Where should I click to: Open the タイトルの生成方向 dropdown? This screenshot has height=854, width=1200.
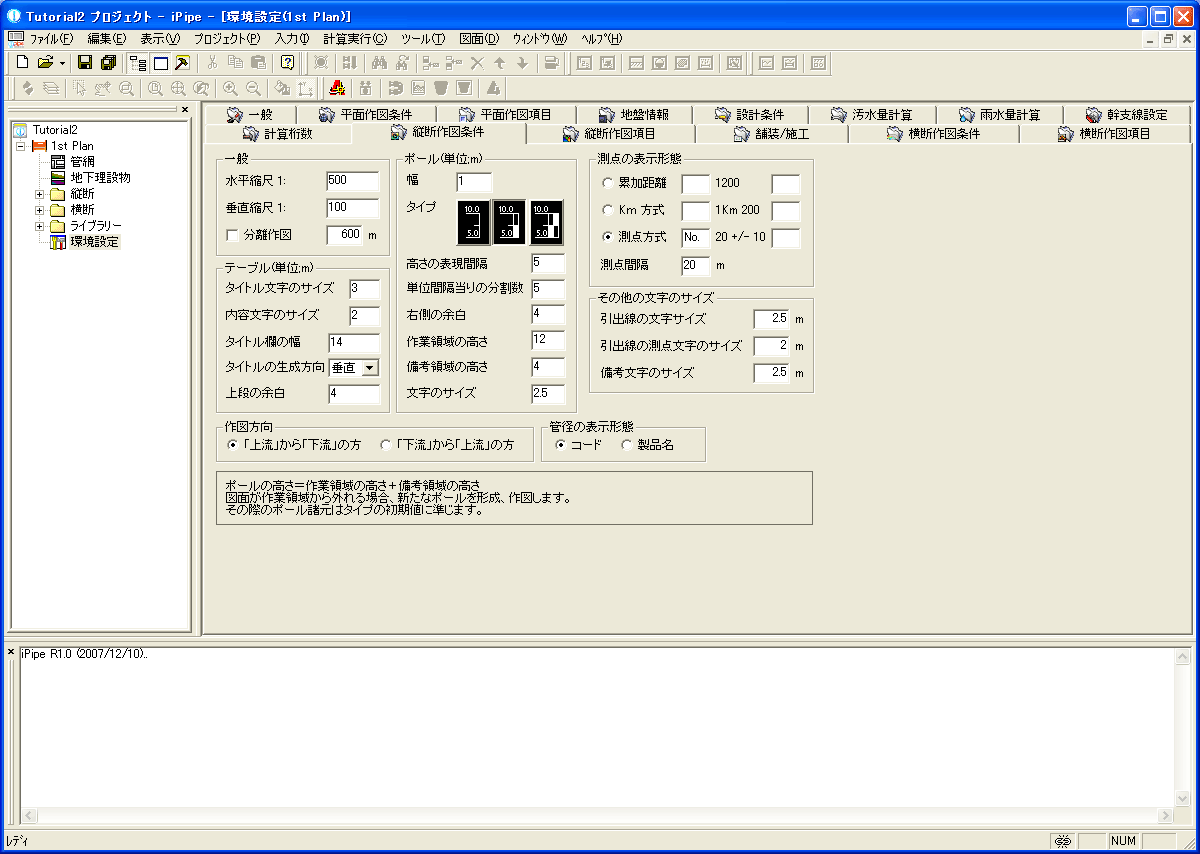[x=371, y=368]
